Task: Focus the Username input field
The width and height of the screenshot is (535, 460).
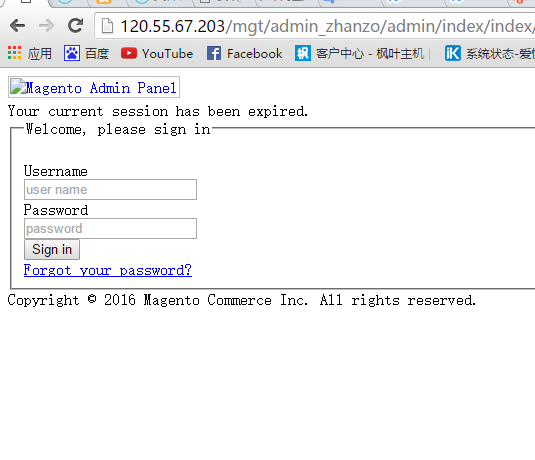Action: point(110,189)
